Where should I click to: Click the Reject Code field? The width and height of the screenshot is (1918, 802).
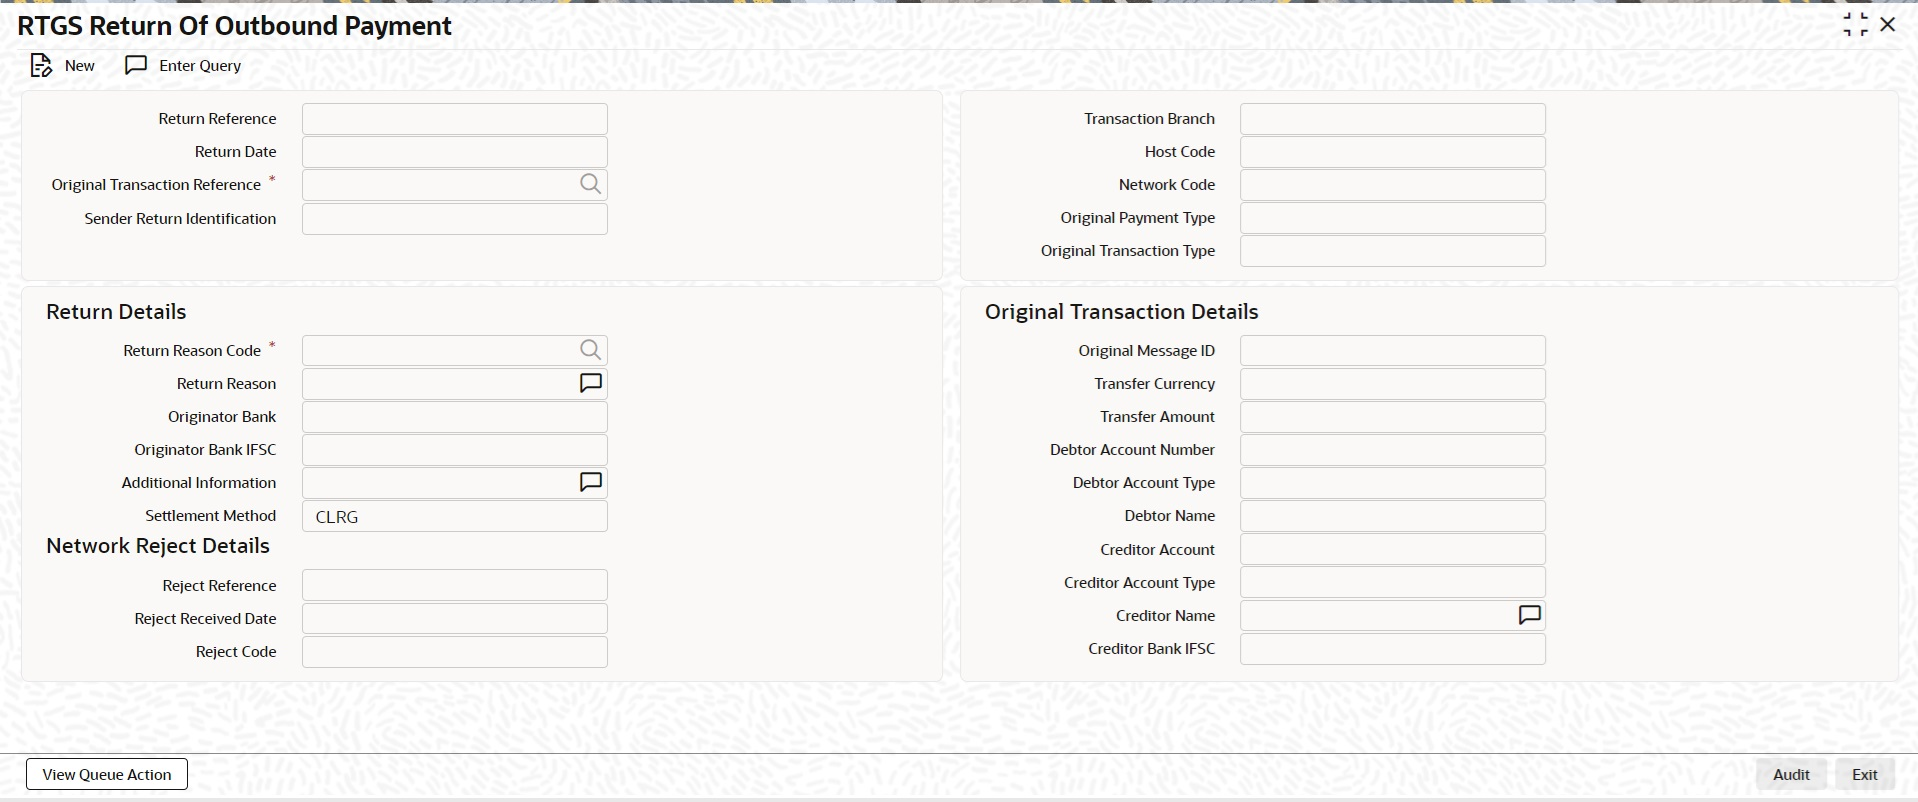(455, 652)
